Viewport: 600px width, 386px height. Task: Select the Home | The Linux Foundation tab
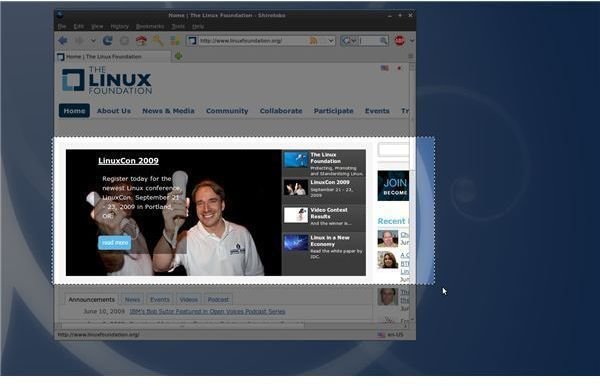(x=113, y=57)
